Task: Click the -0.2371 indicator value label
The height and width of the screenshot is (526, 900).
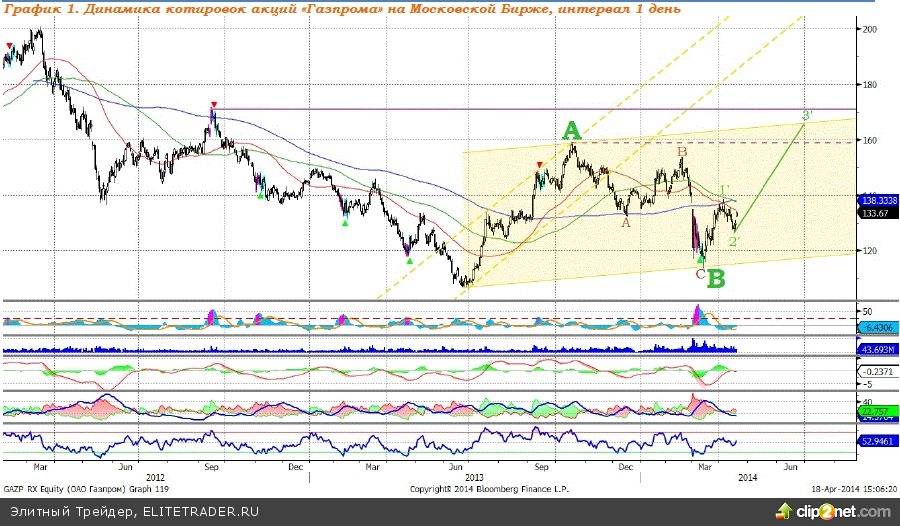Action: tap(876, 371)
